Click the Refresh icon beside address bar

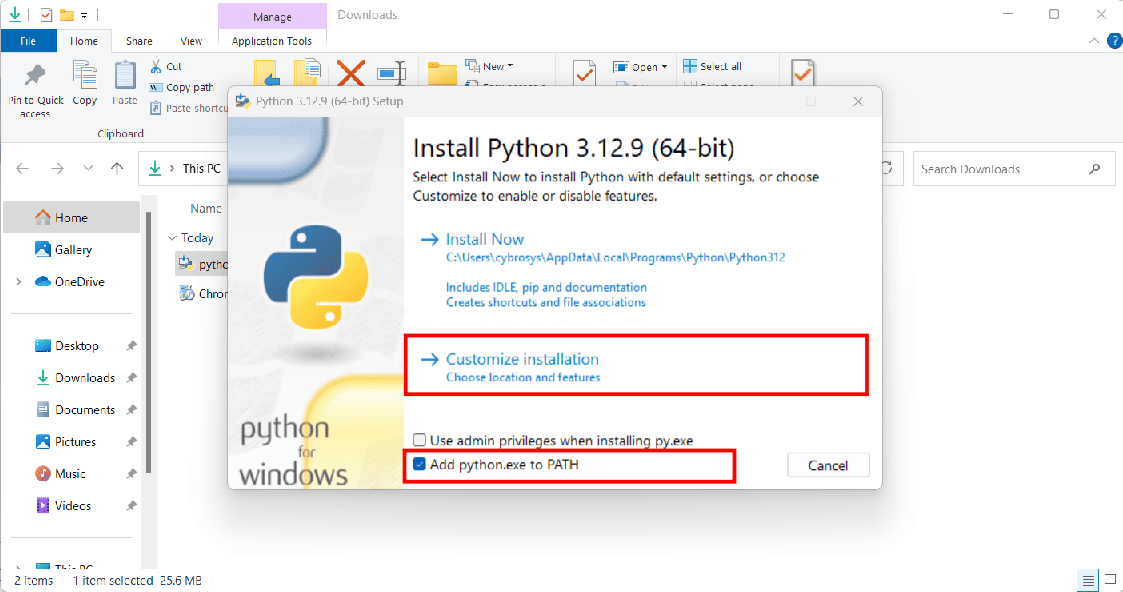tap(887, 168)
